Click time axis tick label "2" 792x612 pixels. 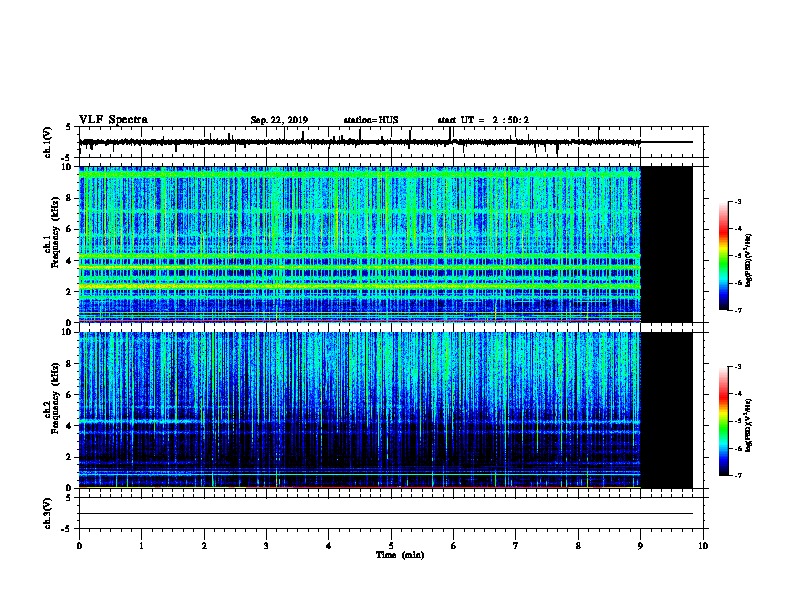[204, 546]
